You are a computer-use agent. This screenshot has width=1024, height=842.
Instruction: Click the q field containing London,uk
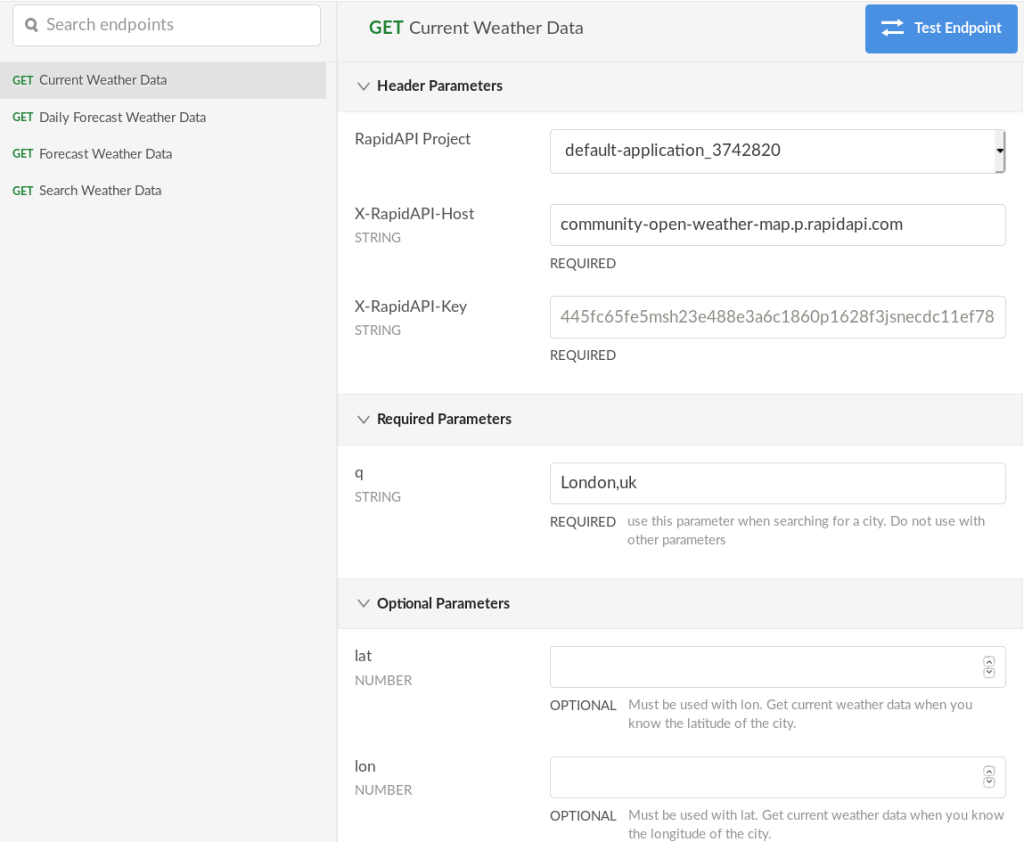pos(777,483)
